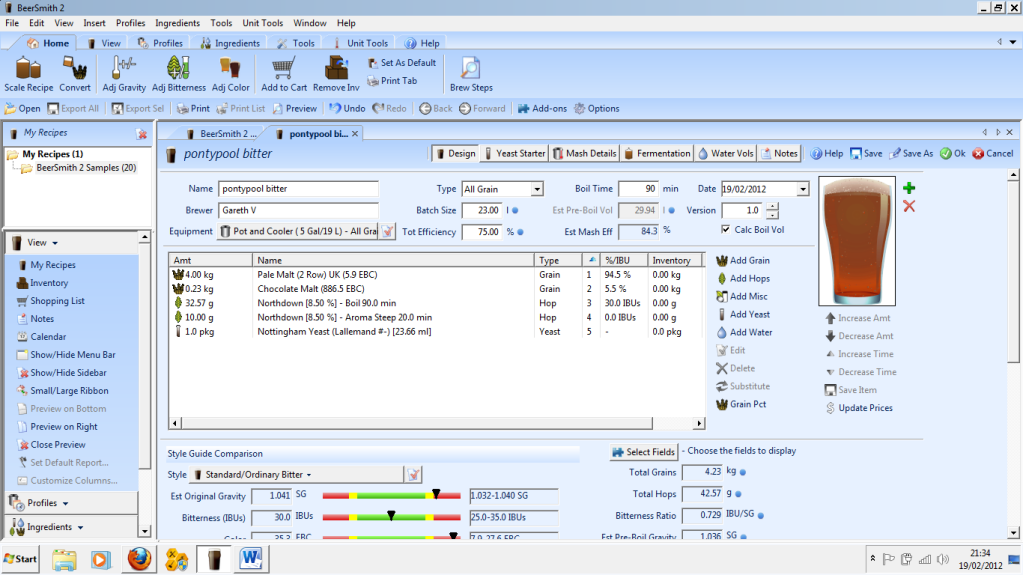1023x575 pixels.
Task: Toggle Tot Efficiency indicator dot
Action: pos(521,232)
